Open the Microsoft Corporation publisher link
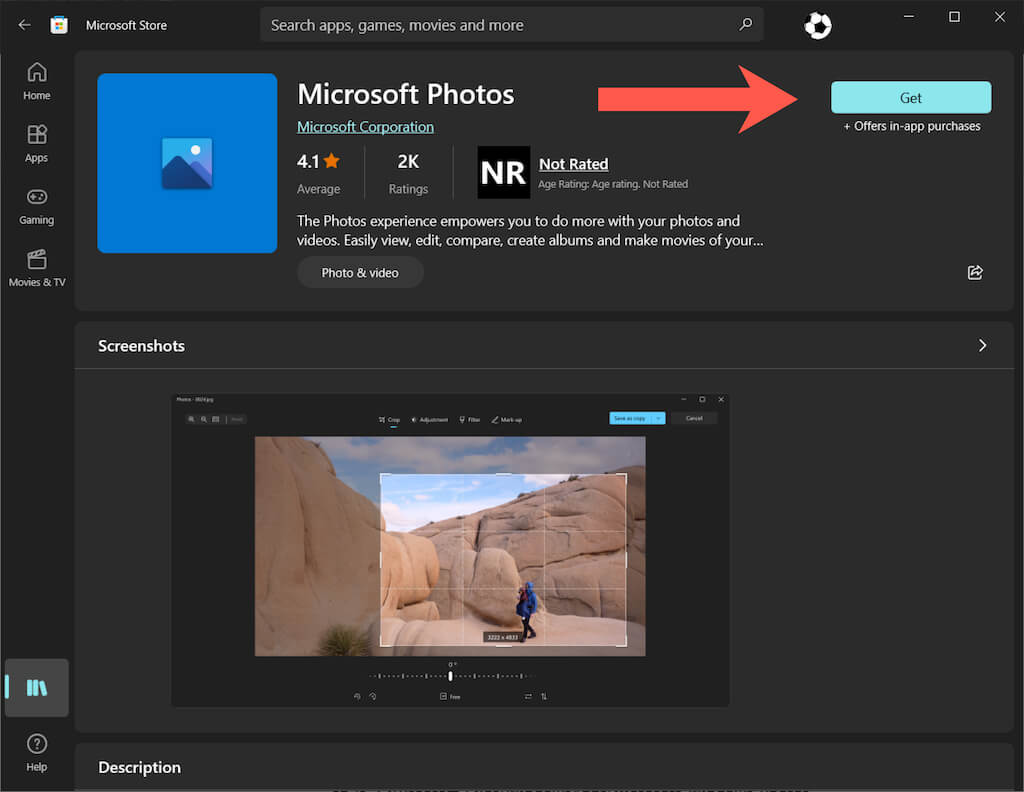The width and height of the screenshot is (1024, 792). click(365, 127)
